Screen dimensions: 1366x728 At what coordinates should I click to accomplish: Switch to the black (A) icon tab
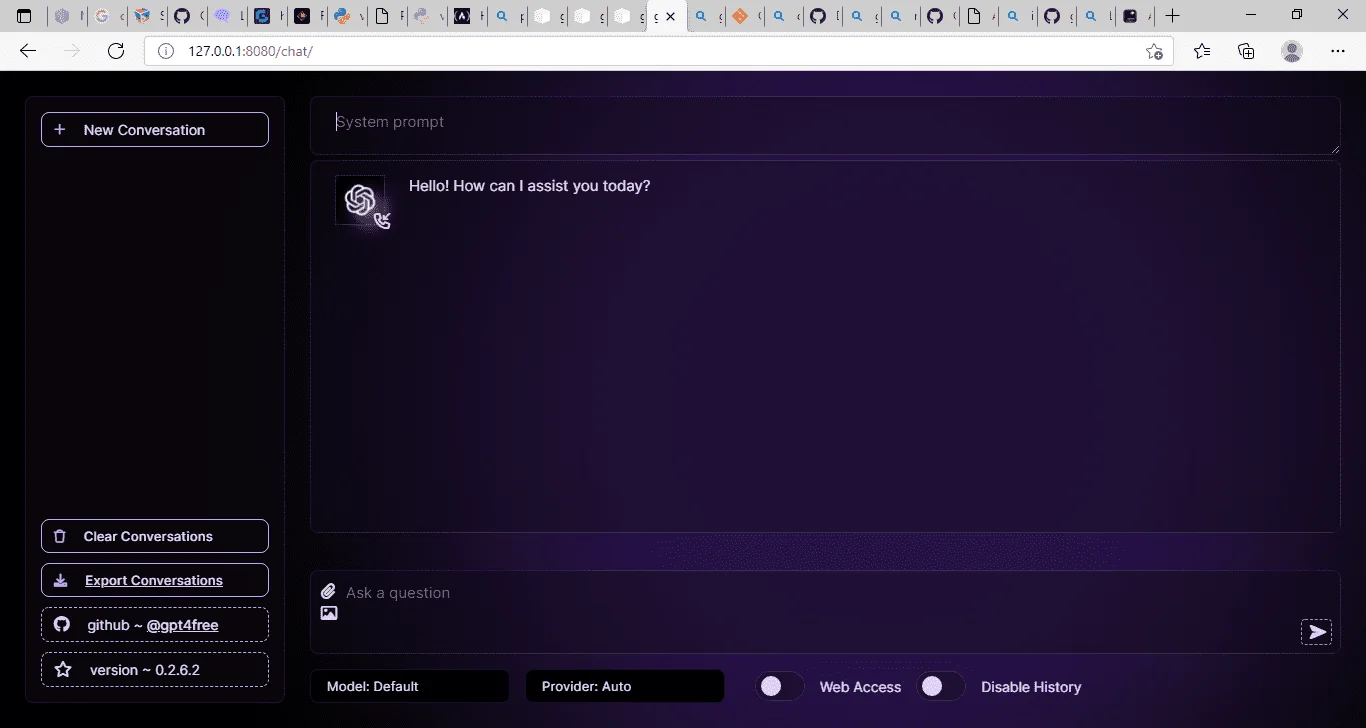pos(467,16)
